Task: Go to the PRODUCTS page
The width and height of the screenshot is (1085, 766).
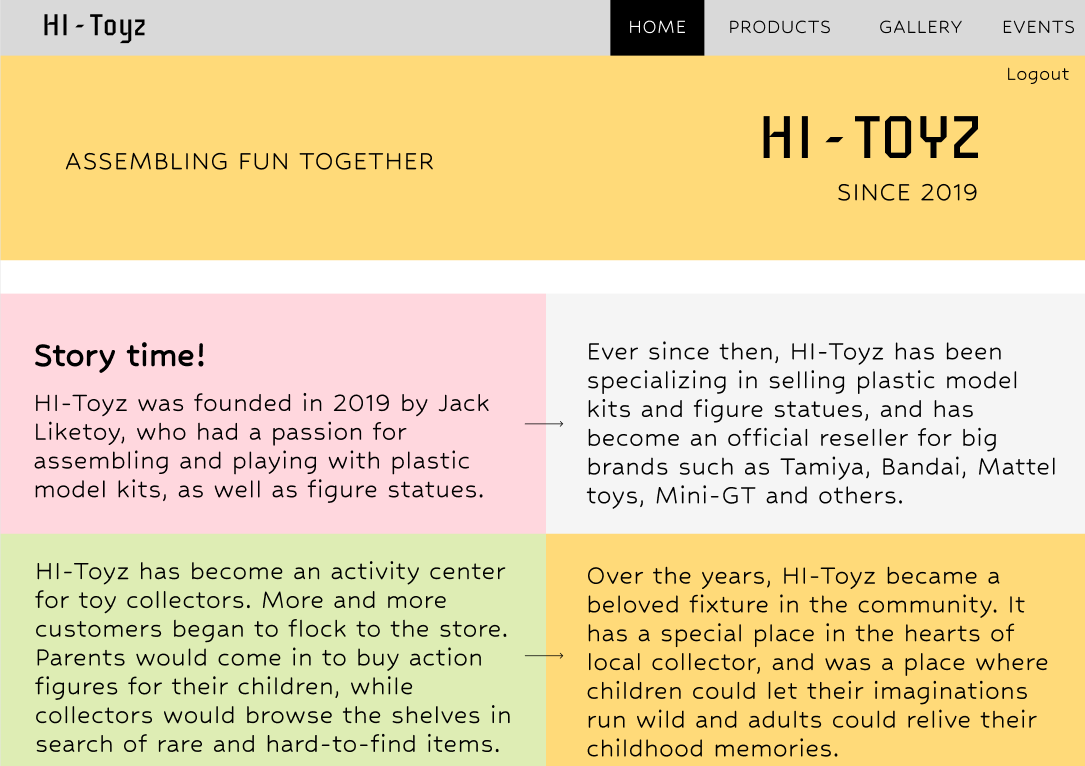Action: click(779, 28)
